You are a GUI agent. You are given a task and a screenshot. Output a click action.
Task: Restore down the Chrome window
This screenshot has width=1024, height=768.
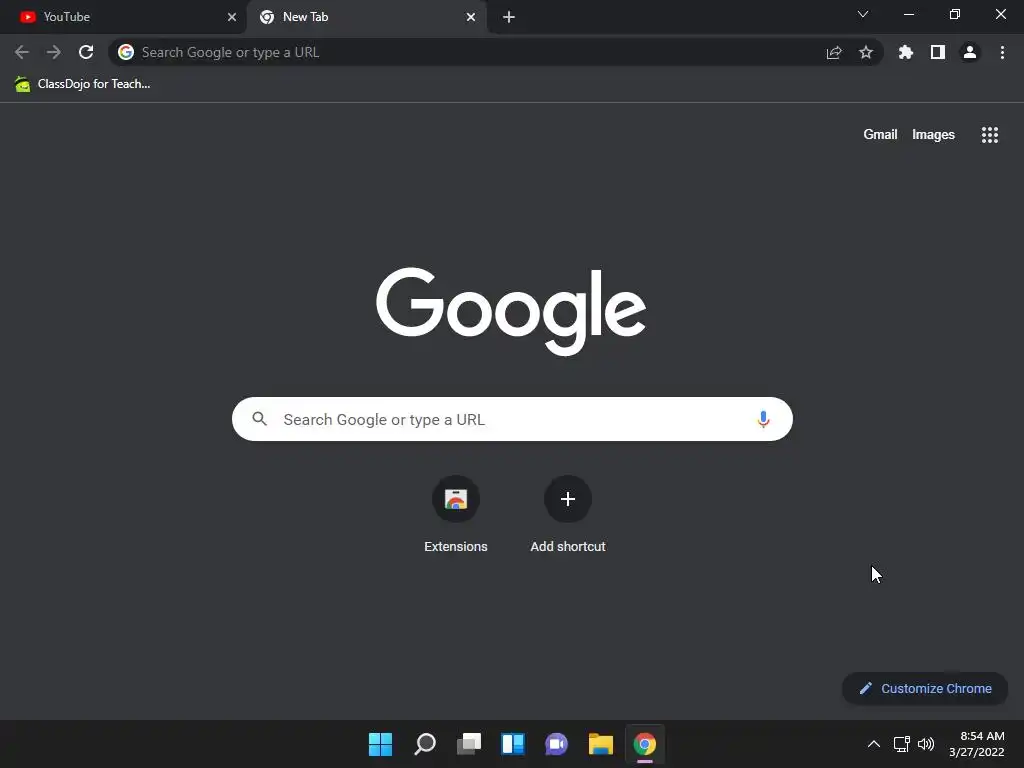pos(955,14)
